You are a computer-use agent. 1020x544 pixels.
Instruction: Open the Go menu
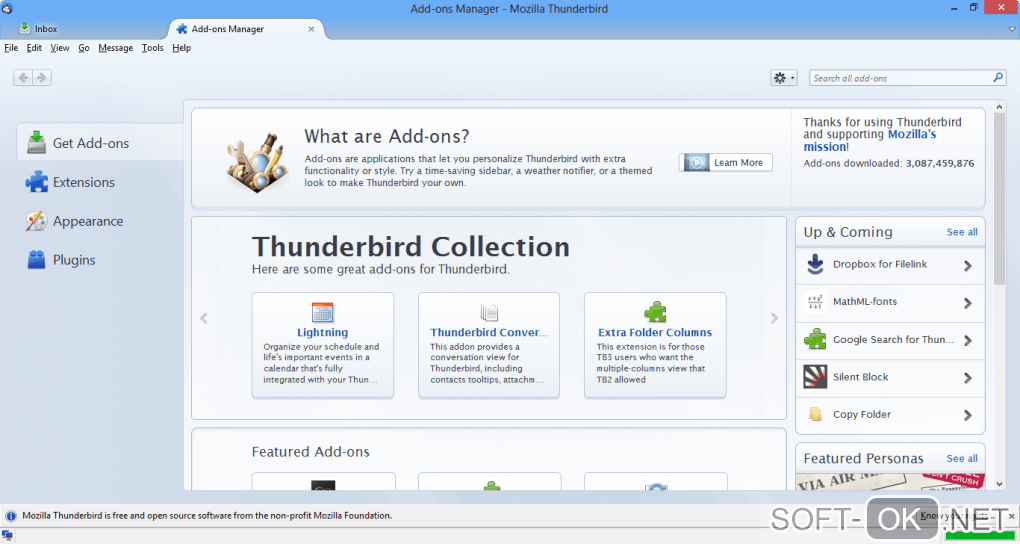(84, 48)
